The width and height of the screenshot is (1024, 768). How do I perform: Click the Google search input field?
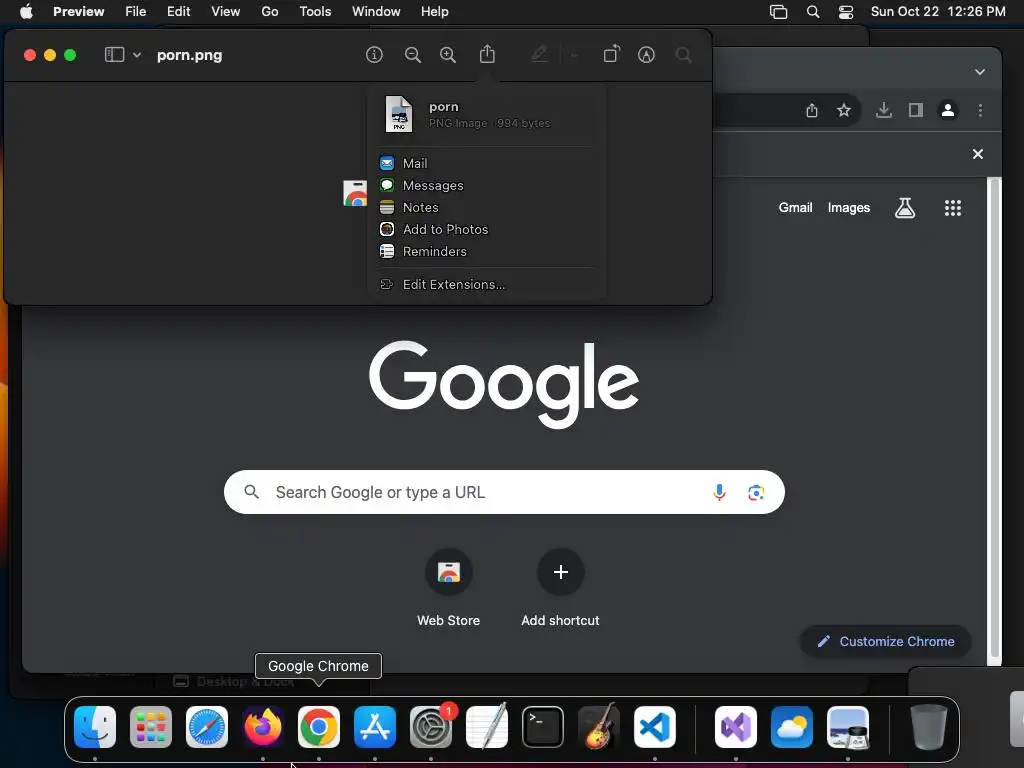504,492
